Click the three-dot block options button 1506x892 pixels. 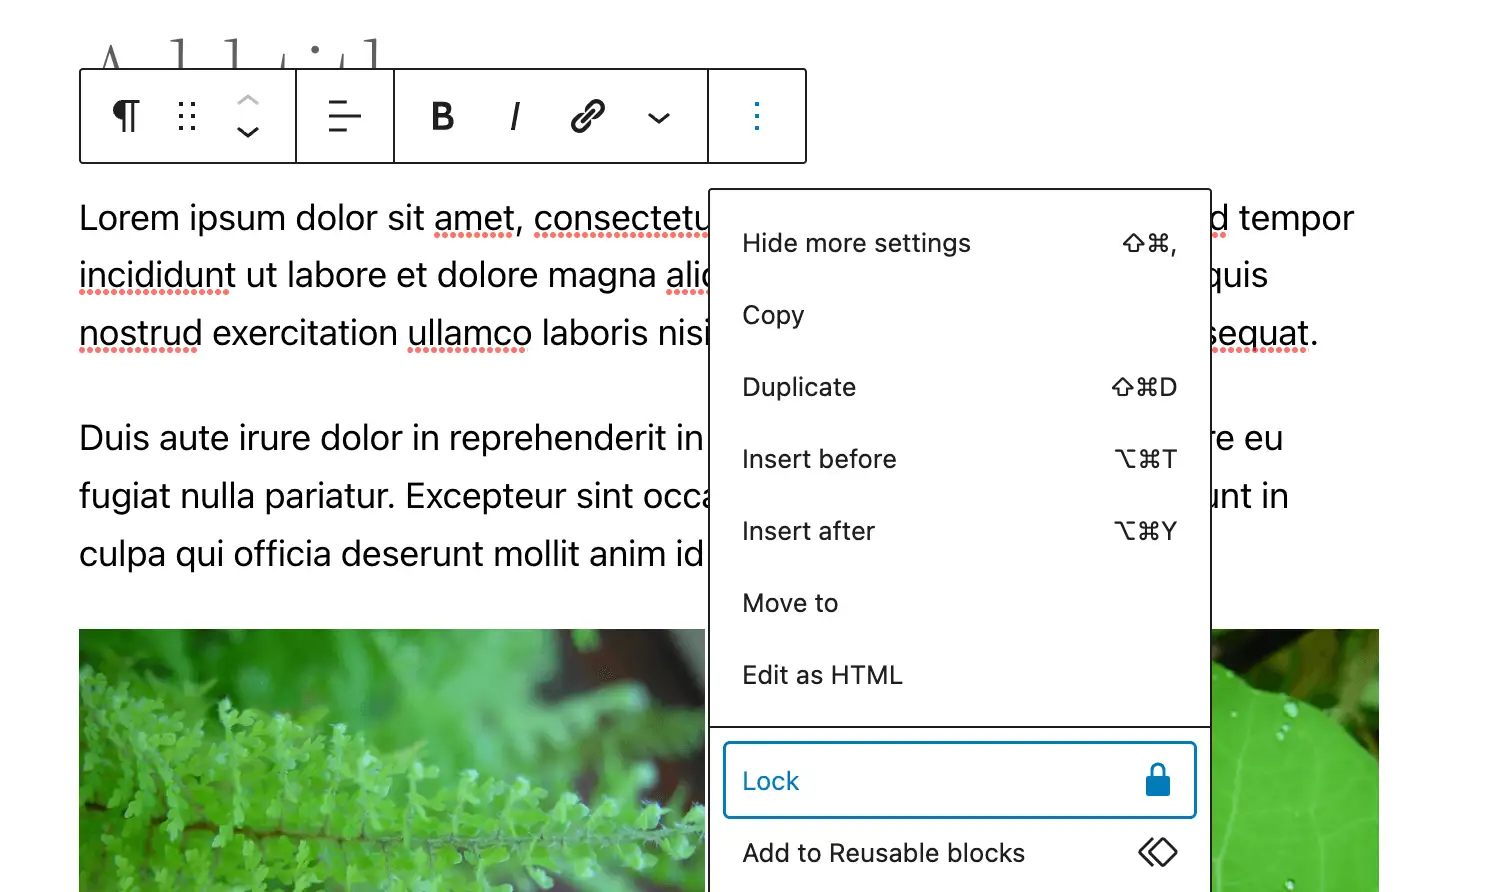tap(757, 116)
